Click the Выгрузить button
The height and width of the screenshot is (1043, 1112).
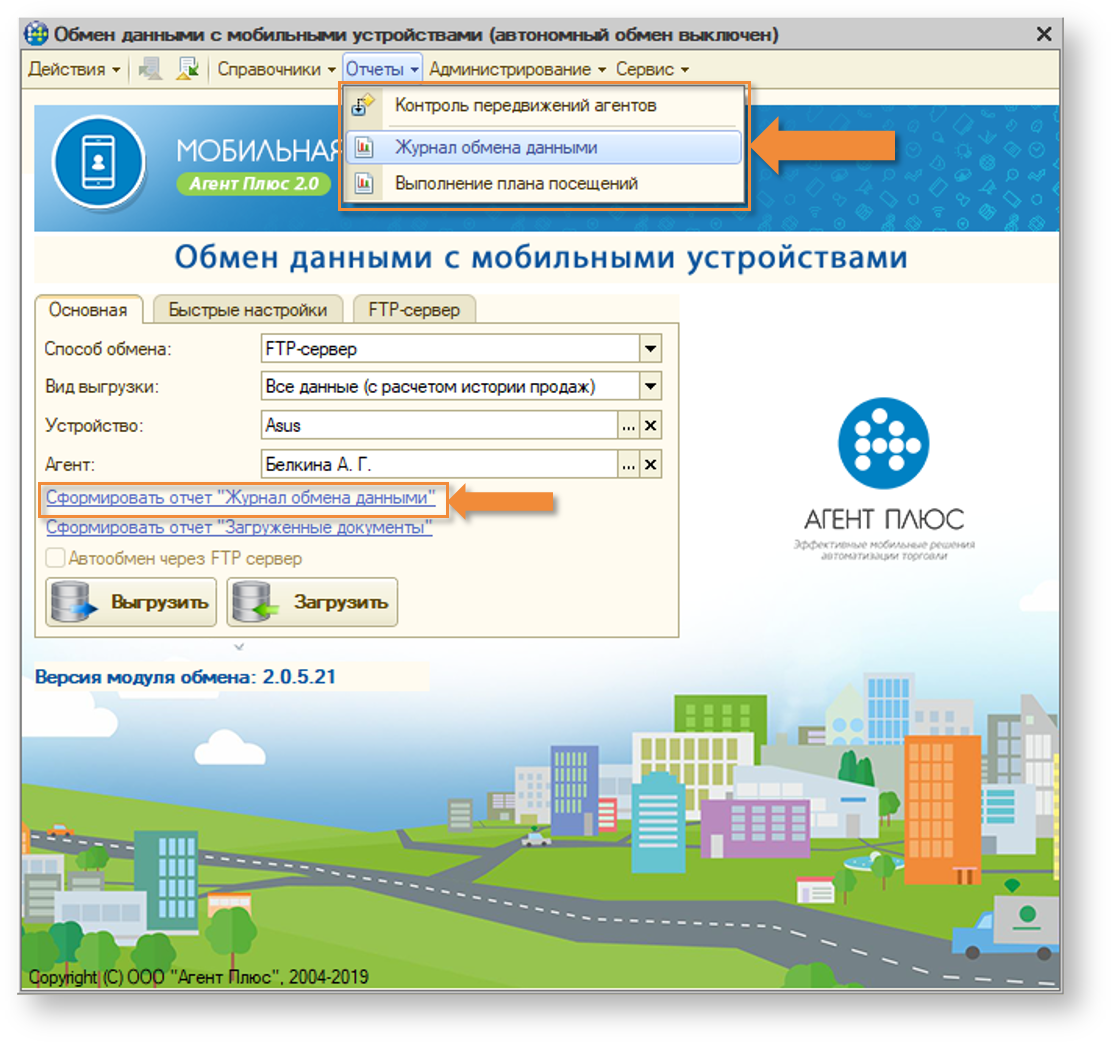pos(131,602)
